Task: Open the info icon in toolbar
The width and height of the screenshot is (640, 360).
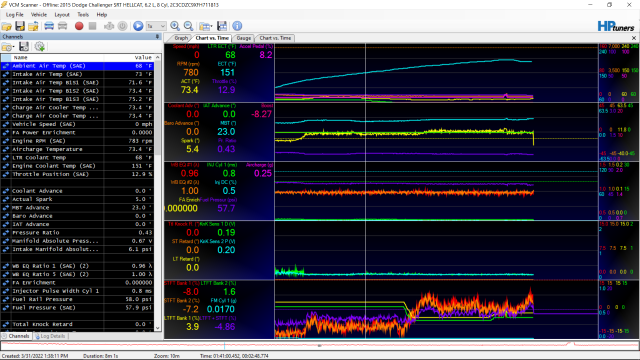Action: 237,26
